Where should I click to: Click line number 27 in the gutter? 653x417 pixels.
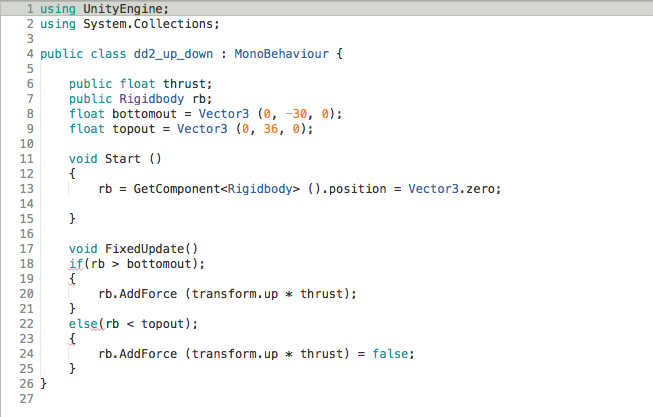(28, 398)
